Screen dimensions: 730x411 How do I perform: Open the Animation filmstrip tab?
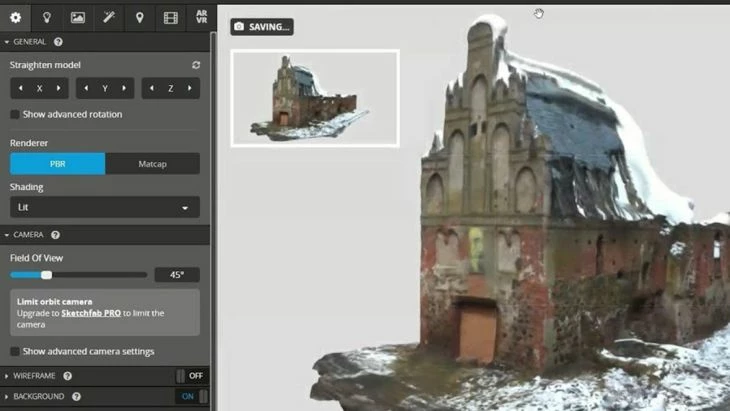pyautogui.click(x=171, y=18)
